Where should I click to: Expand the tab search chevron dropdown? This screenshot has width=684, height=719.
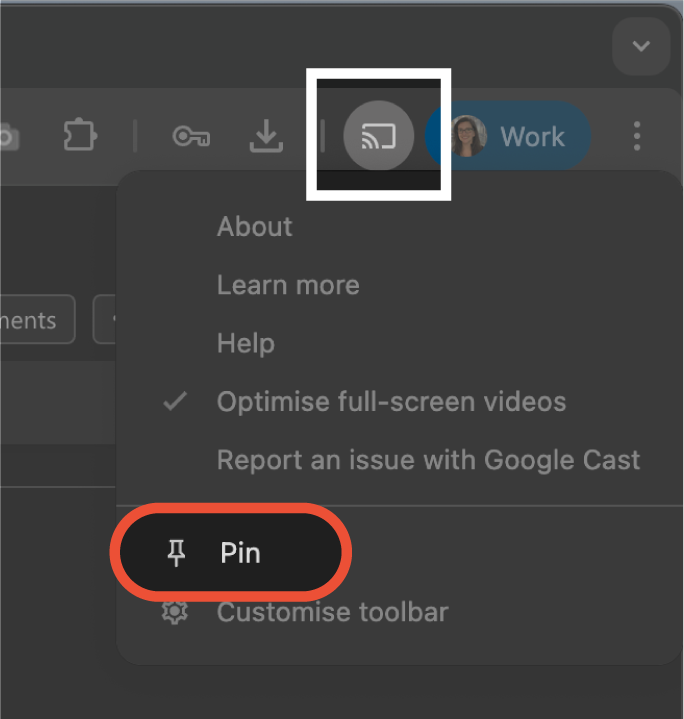(x=641, y=46)
